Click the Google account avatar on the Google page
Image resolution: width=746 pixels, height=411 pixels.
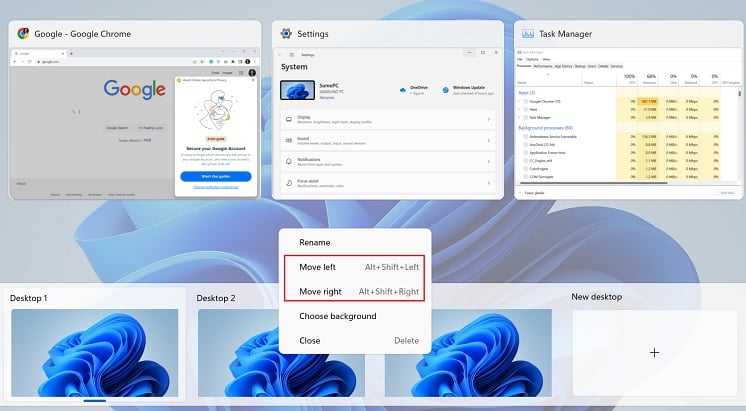pyautogui.click(x=252, y=73)
